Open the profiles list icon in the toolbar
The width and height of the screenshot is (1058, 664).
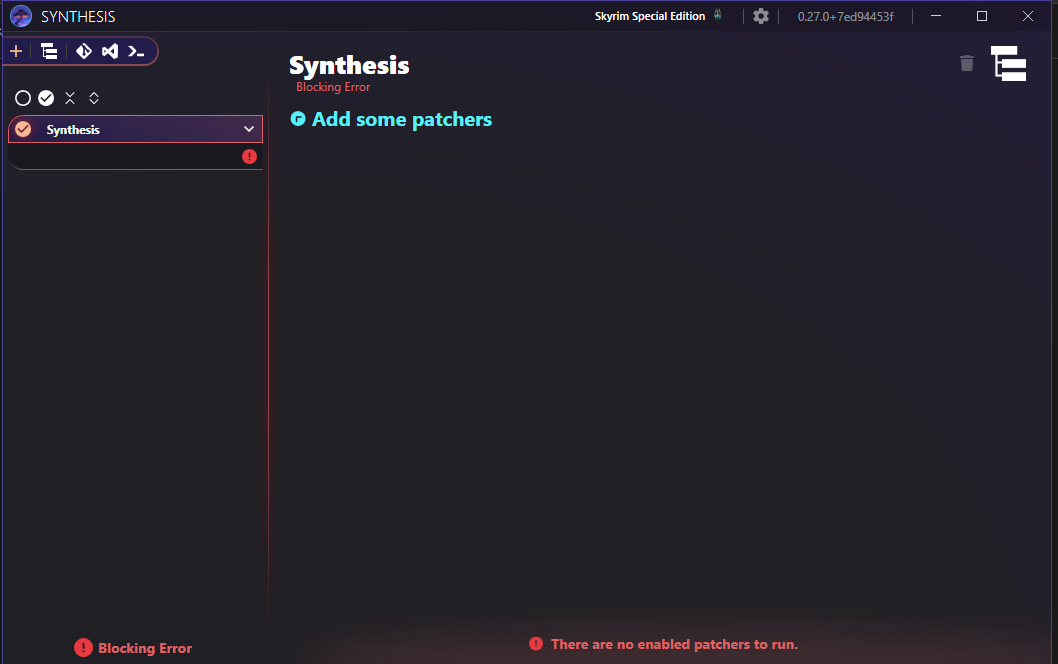[49, 51]
